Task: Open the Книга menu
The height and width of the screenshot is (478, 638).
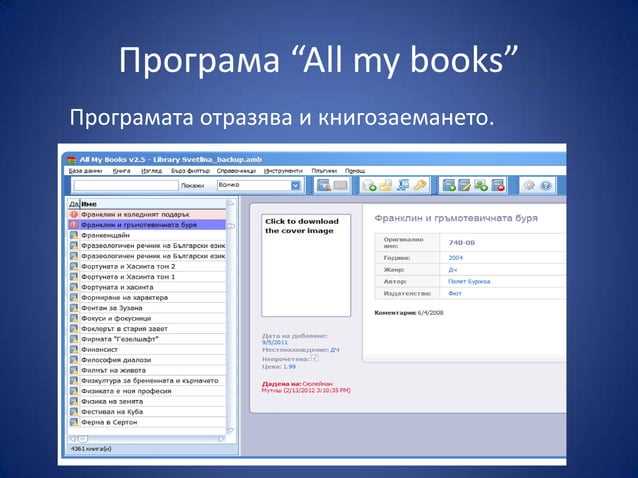Action: (122, 171)
